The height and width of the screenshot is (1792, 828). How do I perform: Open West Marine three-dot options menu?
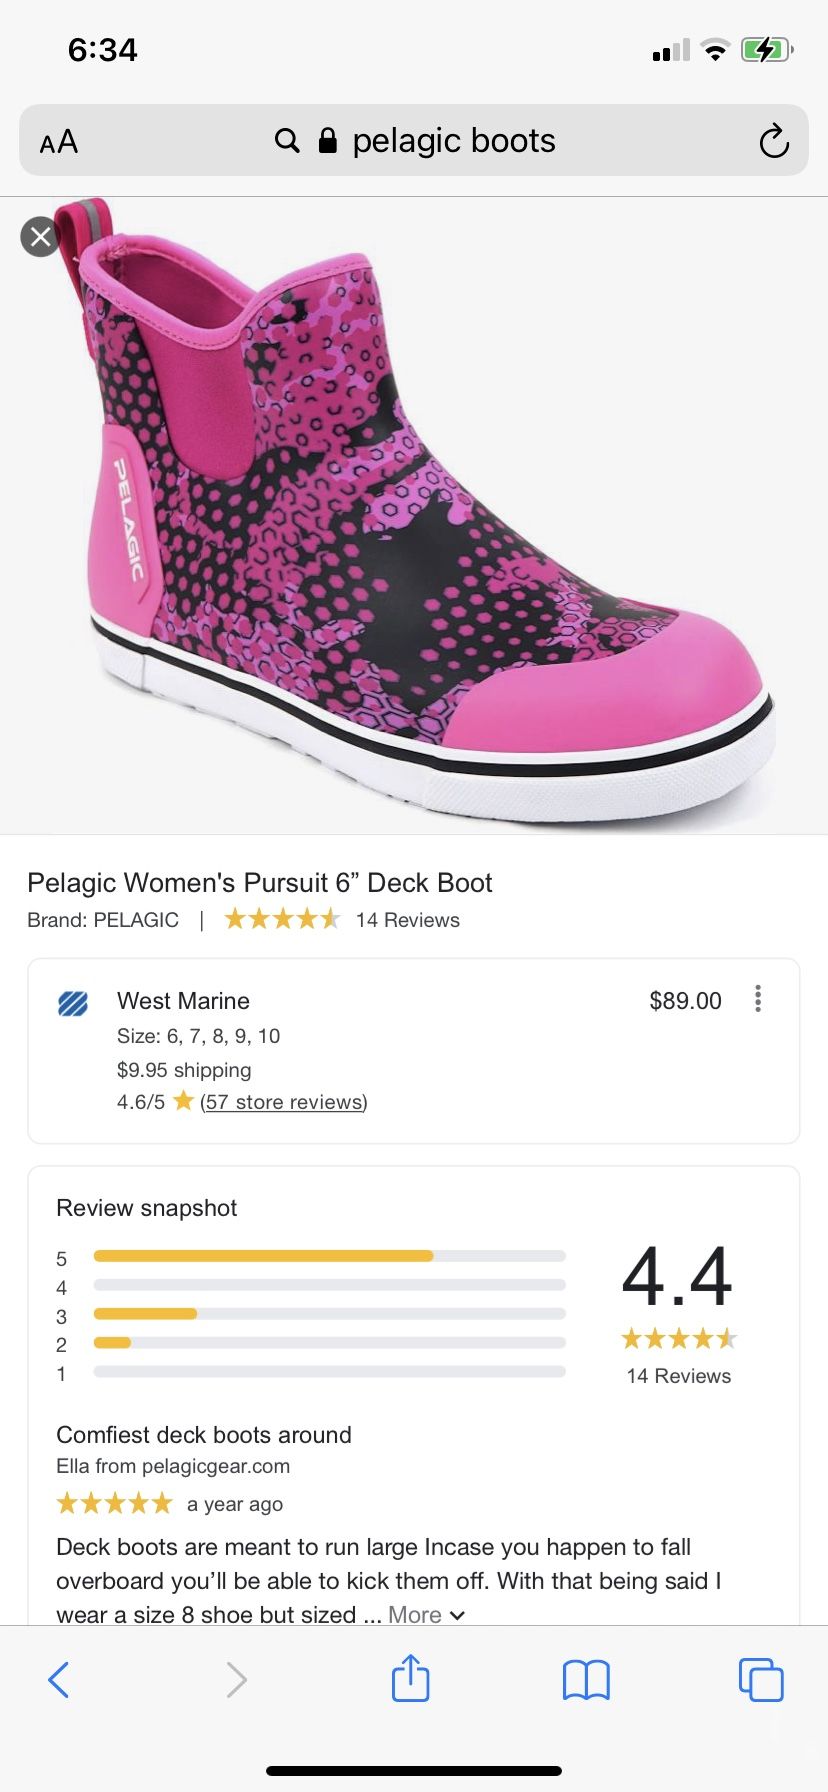pyautogui.click(x=758, y=999)
